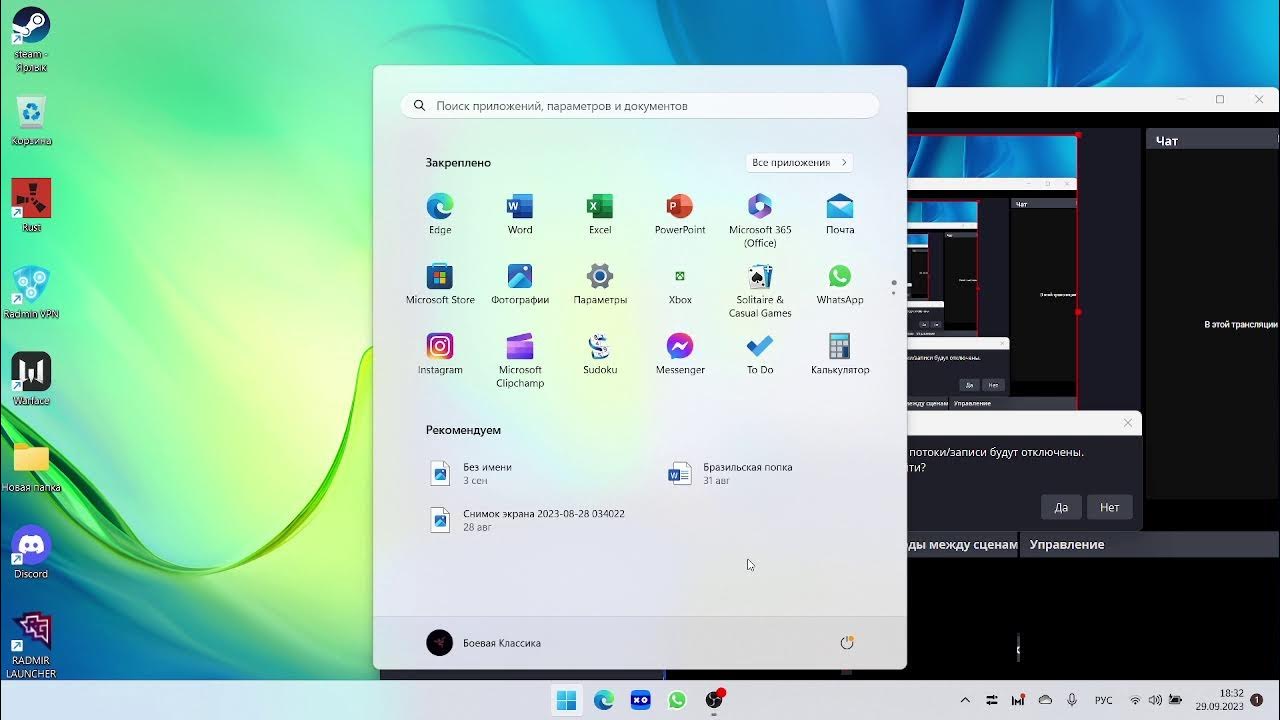
Task: Click the Windows Start button on taskbar
Action: point(566,700)
